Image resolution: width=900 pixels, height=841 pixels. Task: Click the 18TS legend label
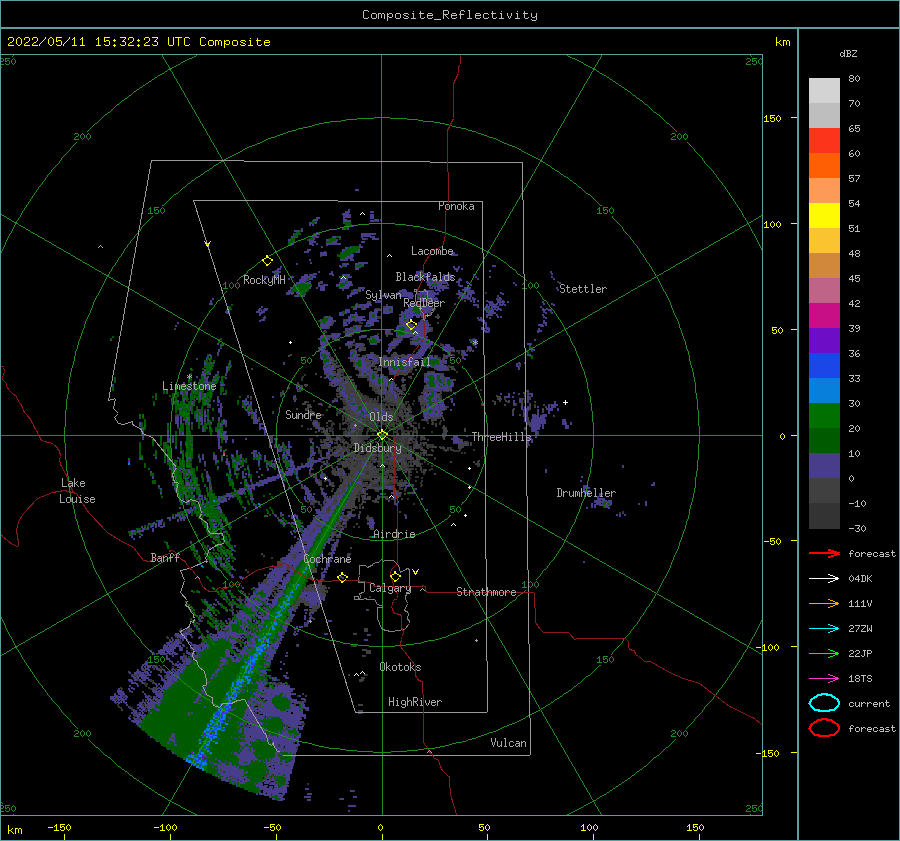click(860, 678)
